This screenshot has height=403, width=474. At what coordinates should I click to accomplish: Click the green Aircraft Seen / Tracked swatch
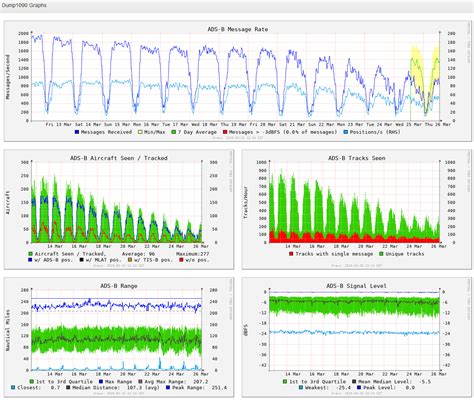31,254
